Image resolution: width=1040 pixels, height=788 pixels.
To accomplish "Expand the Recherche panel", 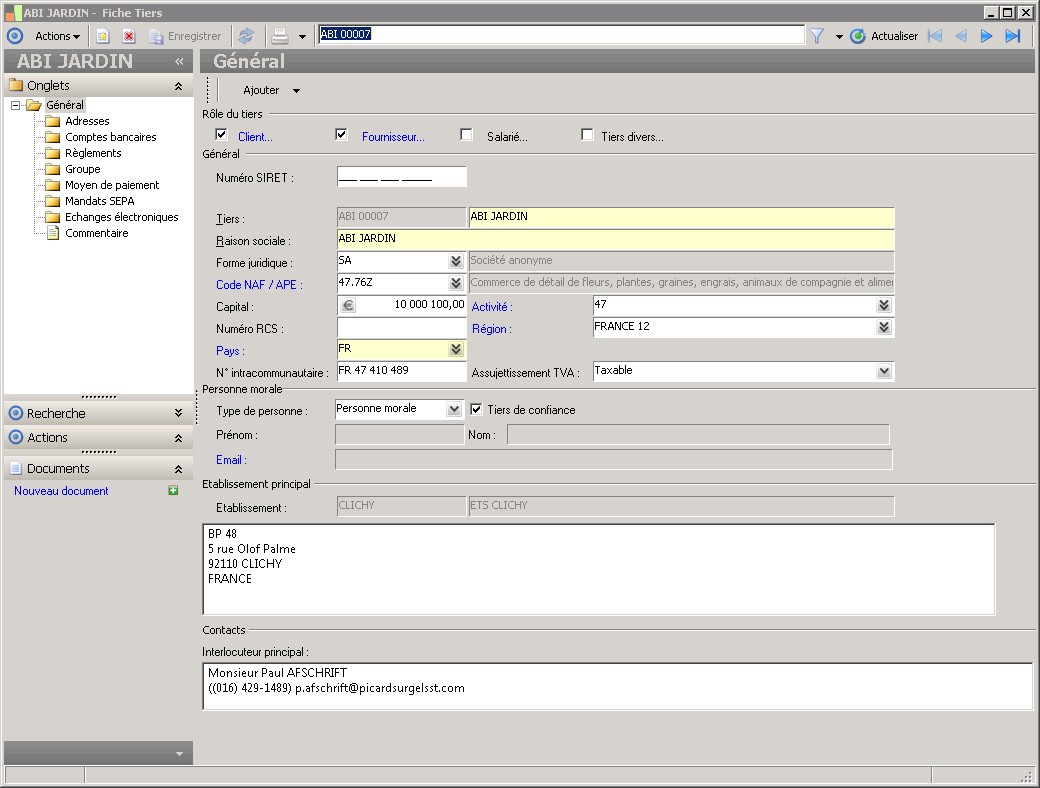I will pyautogui.click(x=178, y=413).
